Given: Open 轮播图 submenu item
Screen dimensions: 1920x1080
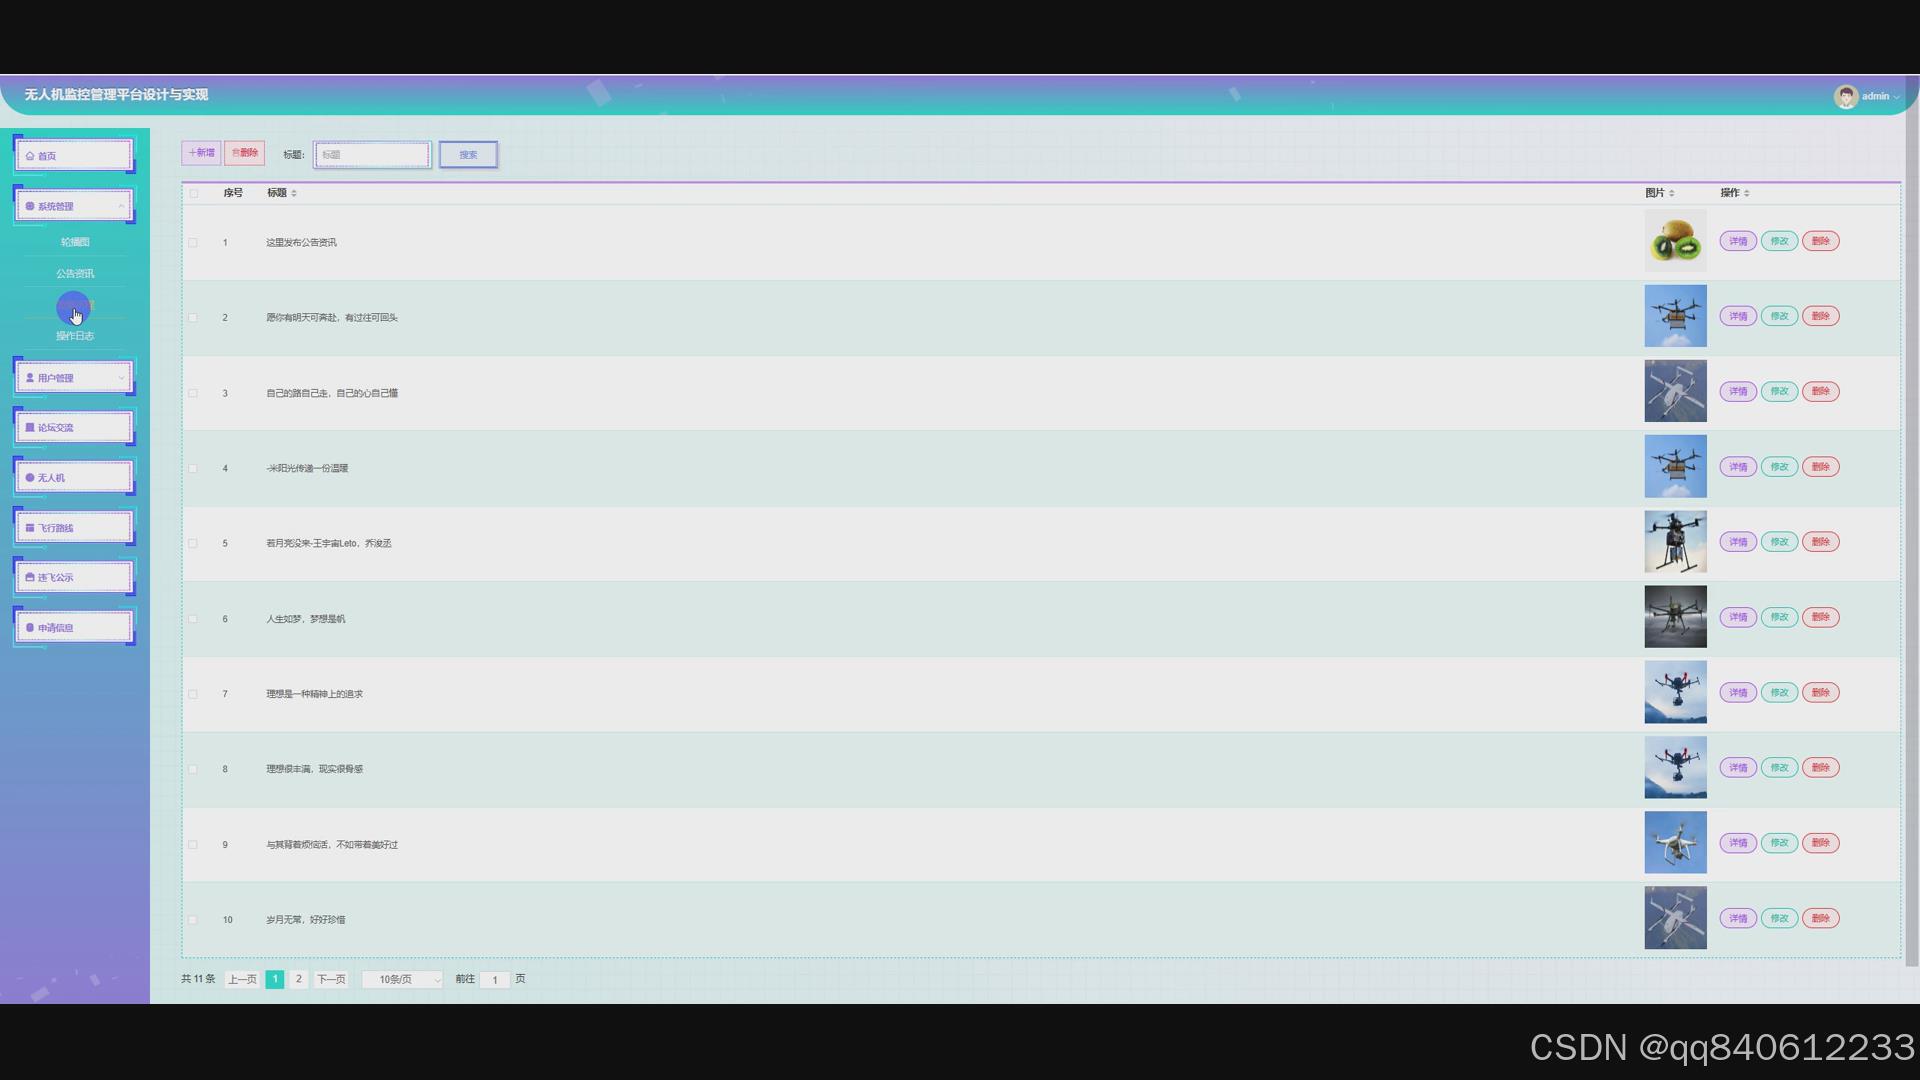Looking at the screenshot, I should tap(75, 242).
